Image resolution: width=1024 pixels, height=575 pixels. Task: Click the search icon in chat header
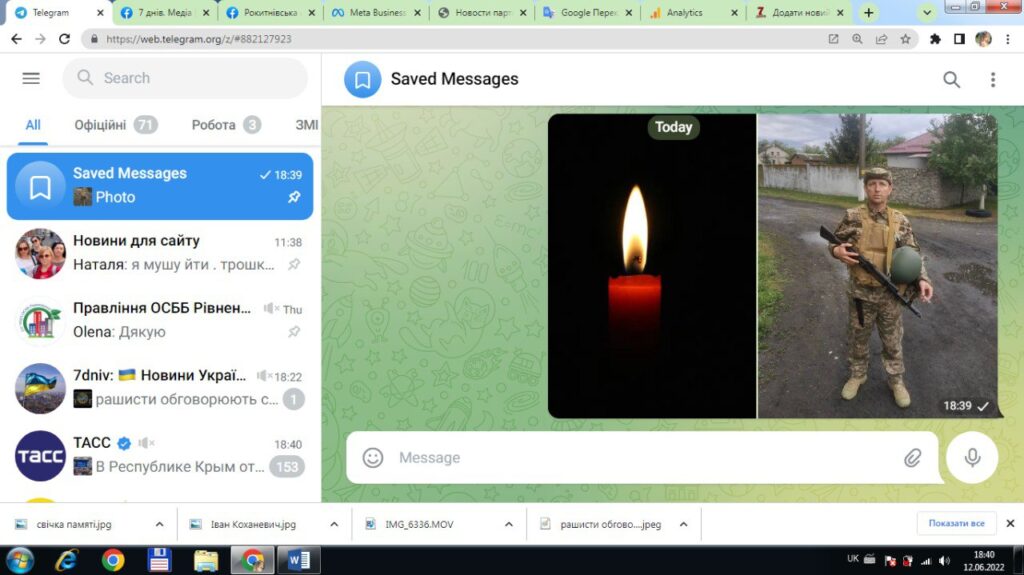click(x=951, y=80)
